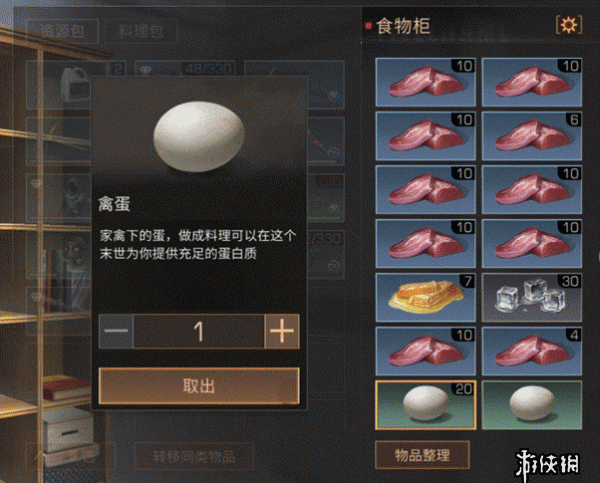600x483 pixels.
Task: Select the raw meat beside the omelette row above
Action: click(426, 243)
